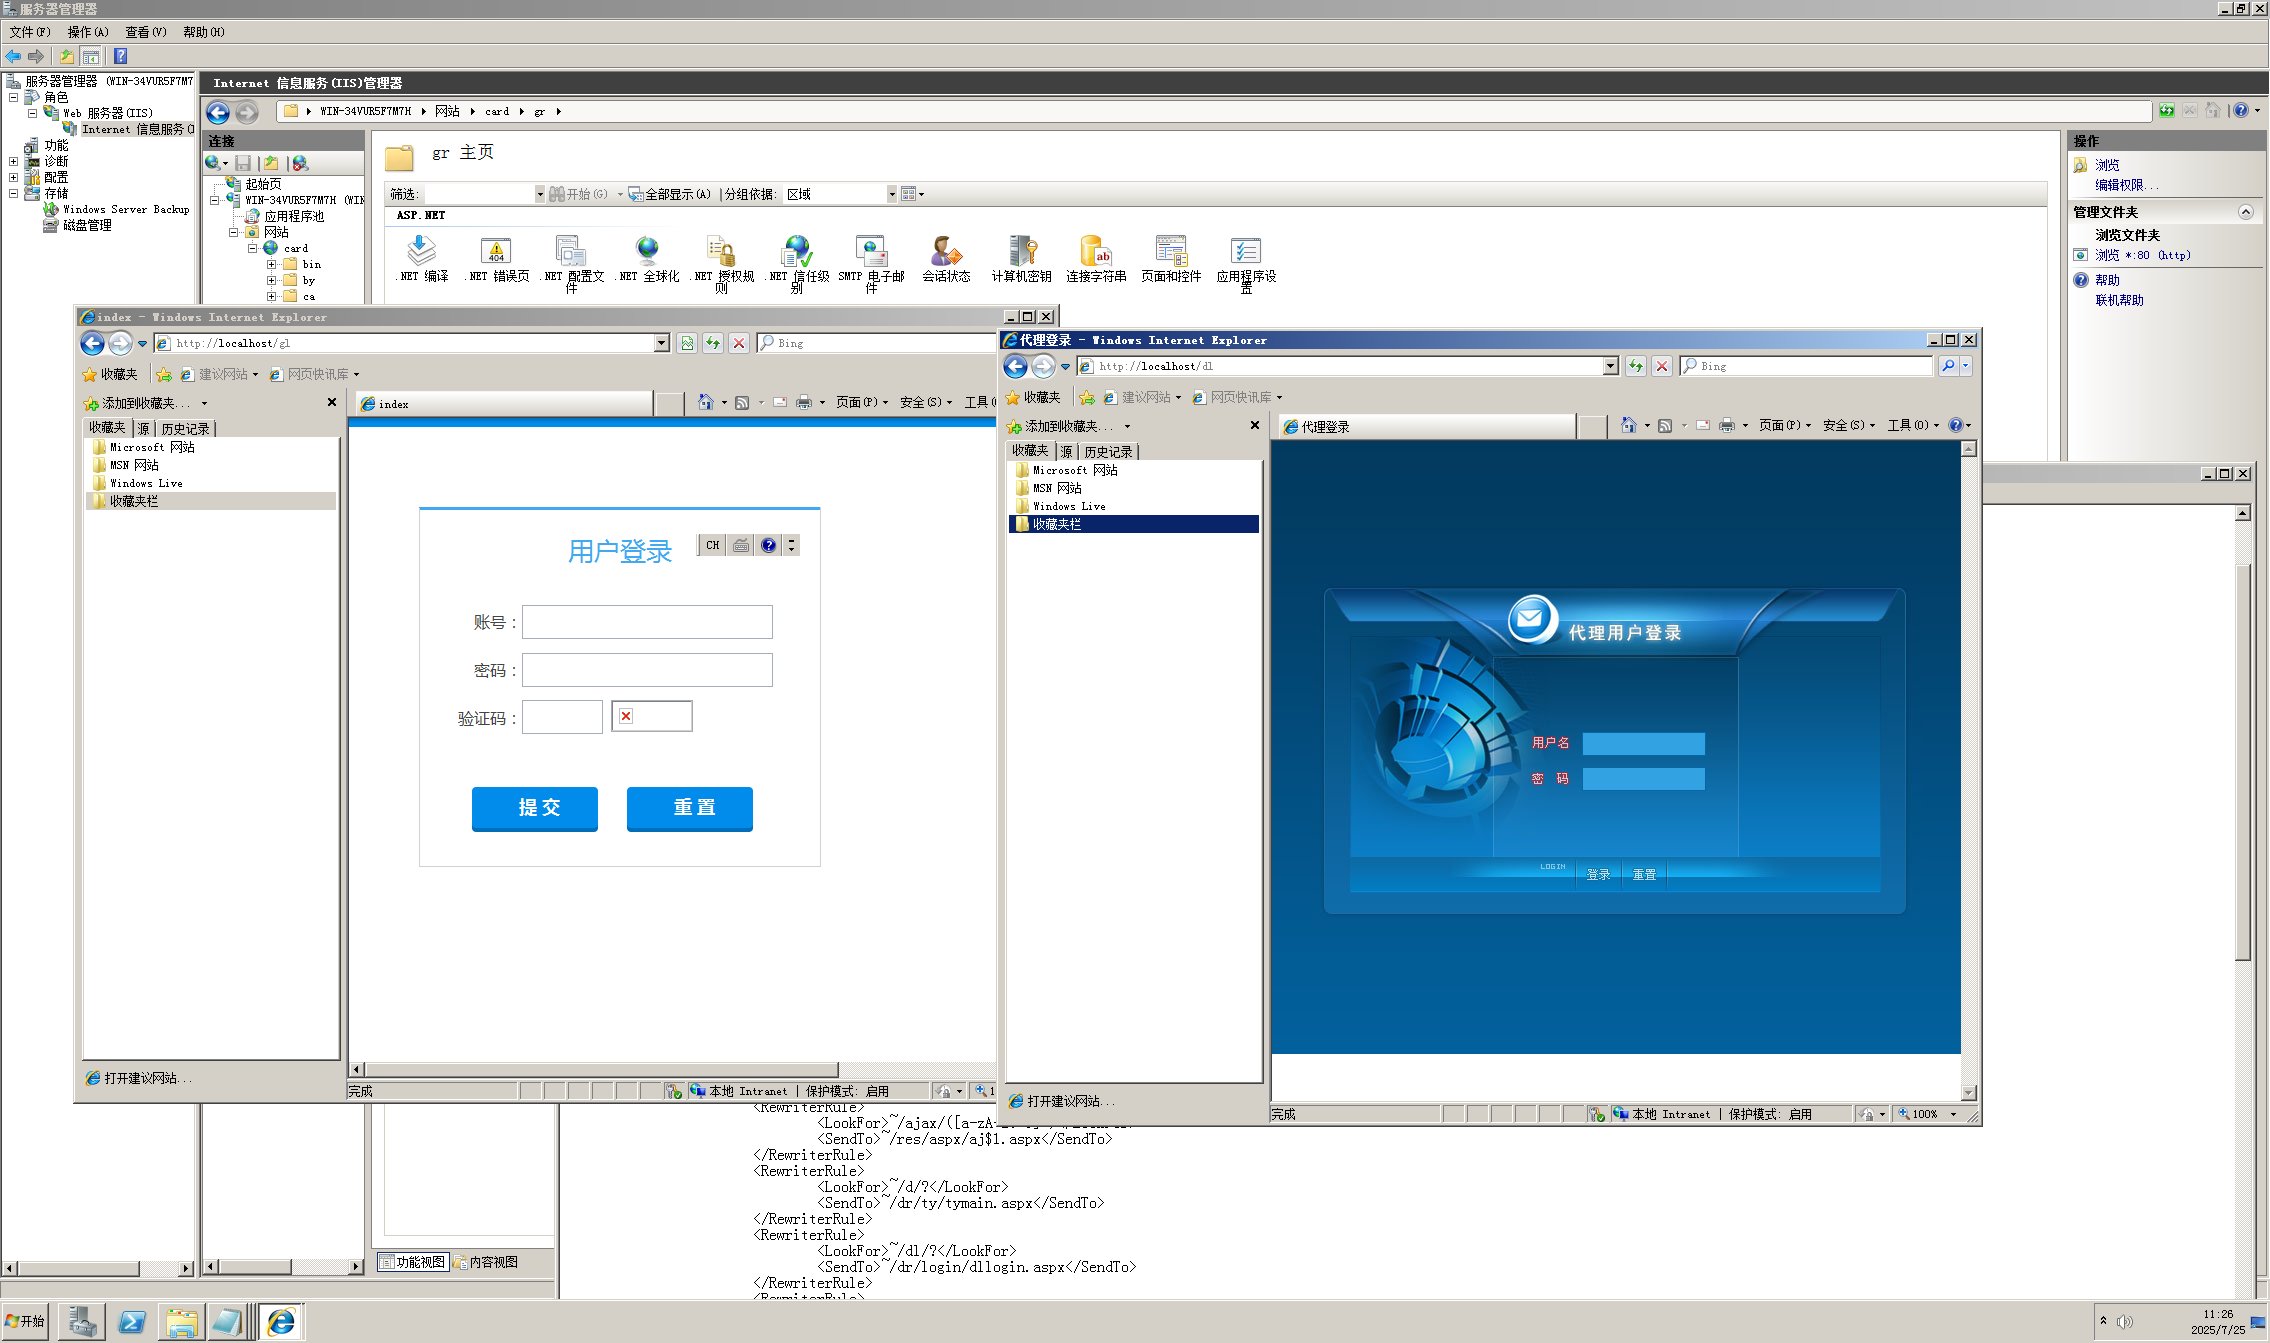Open the 分组依据 区域 dropdown
The width and height of the screenshot is (2270, 1343).
tap(891, 194)
